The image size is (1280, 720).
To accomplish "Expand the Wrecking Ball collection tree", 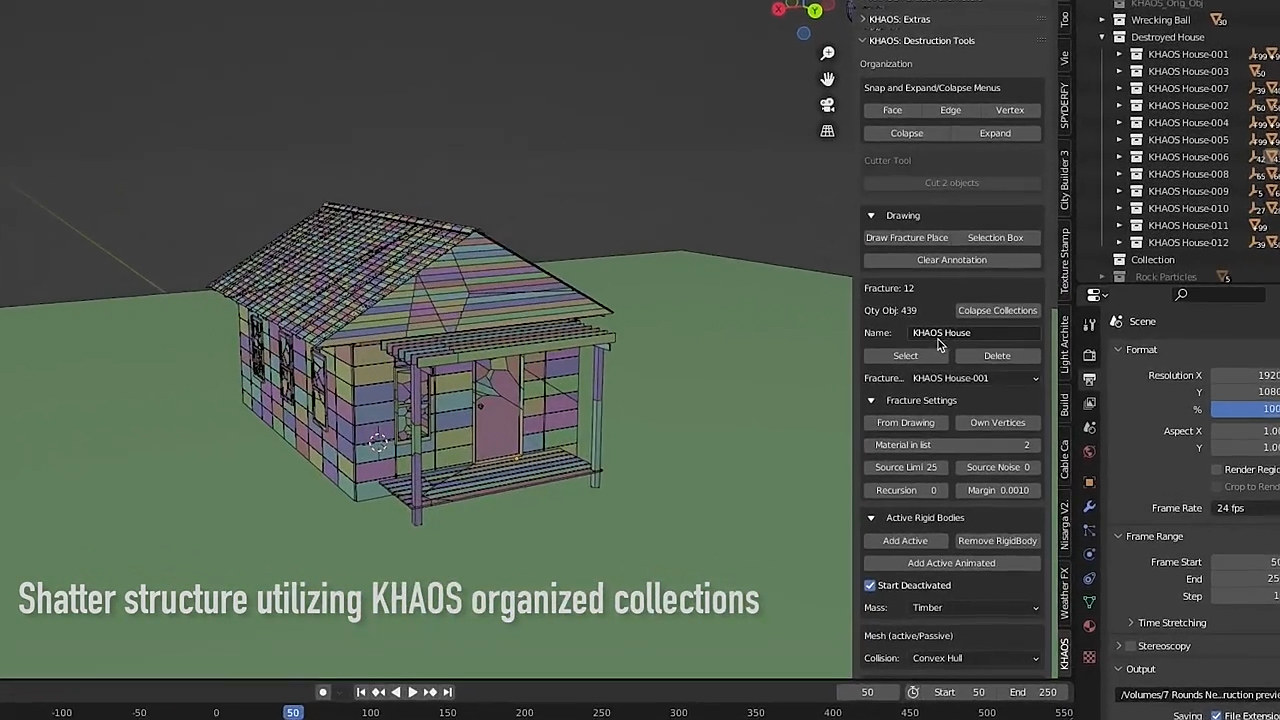I will click(1102, 20).
